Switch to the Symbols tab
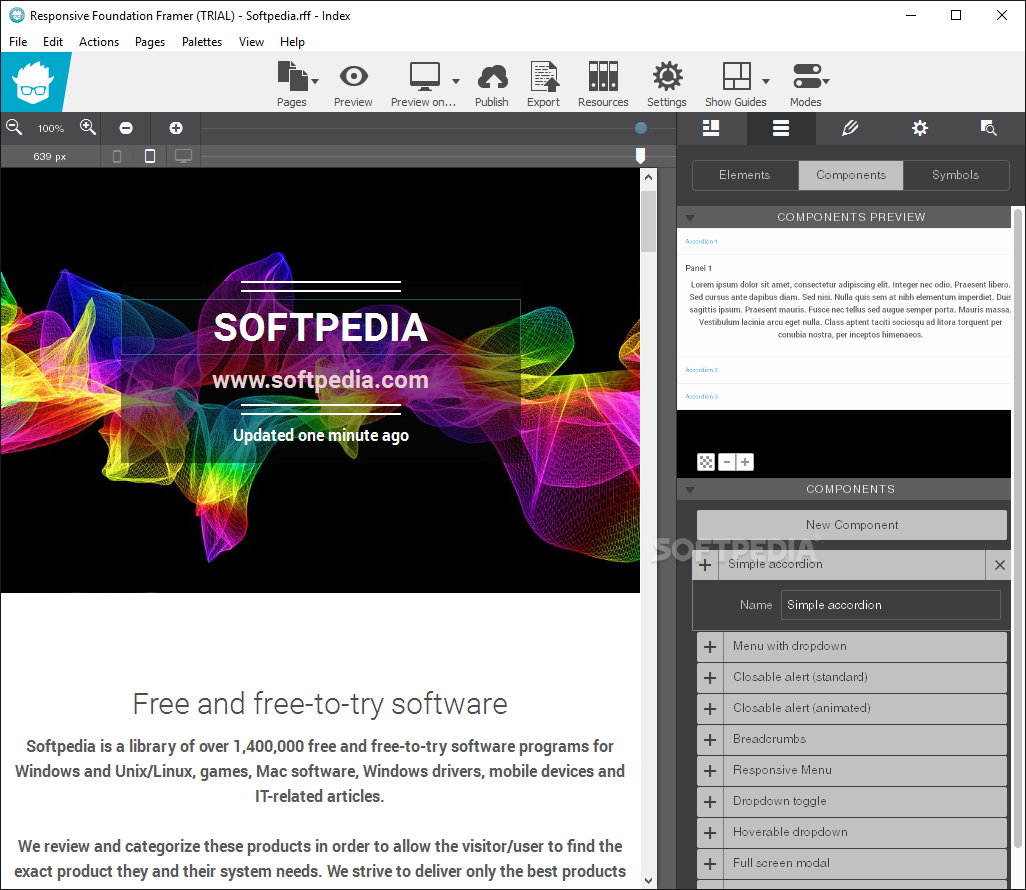The height and width of the screenshot is (890, 1026). pyautogui.click(x=956, y=175)
